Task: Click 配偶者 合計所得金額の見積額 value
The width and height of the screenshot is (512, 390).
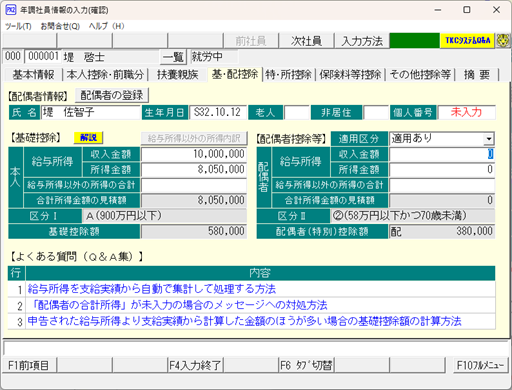Action: (x=442, y=200)
